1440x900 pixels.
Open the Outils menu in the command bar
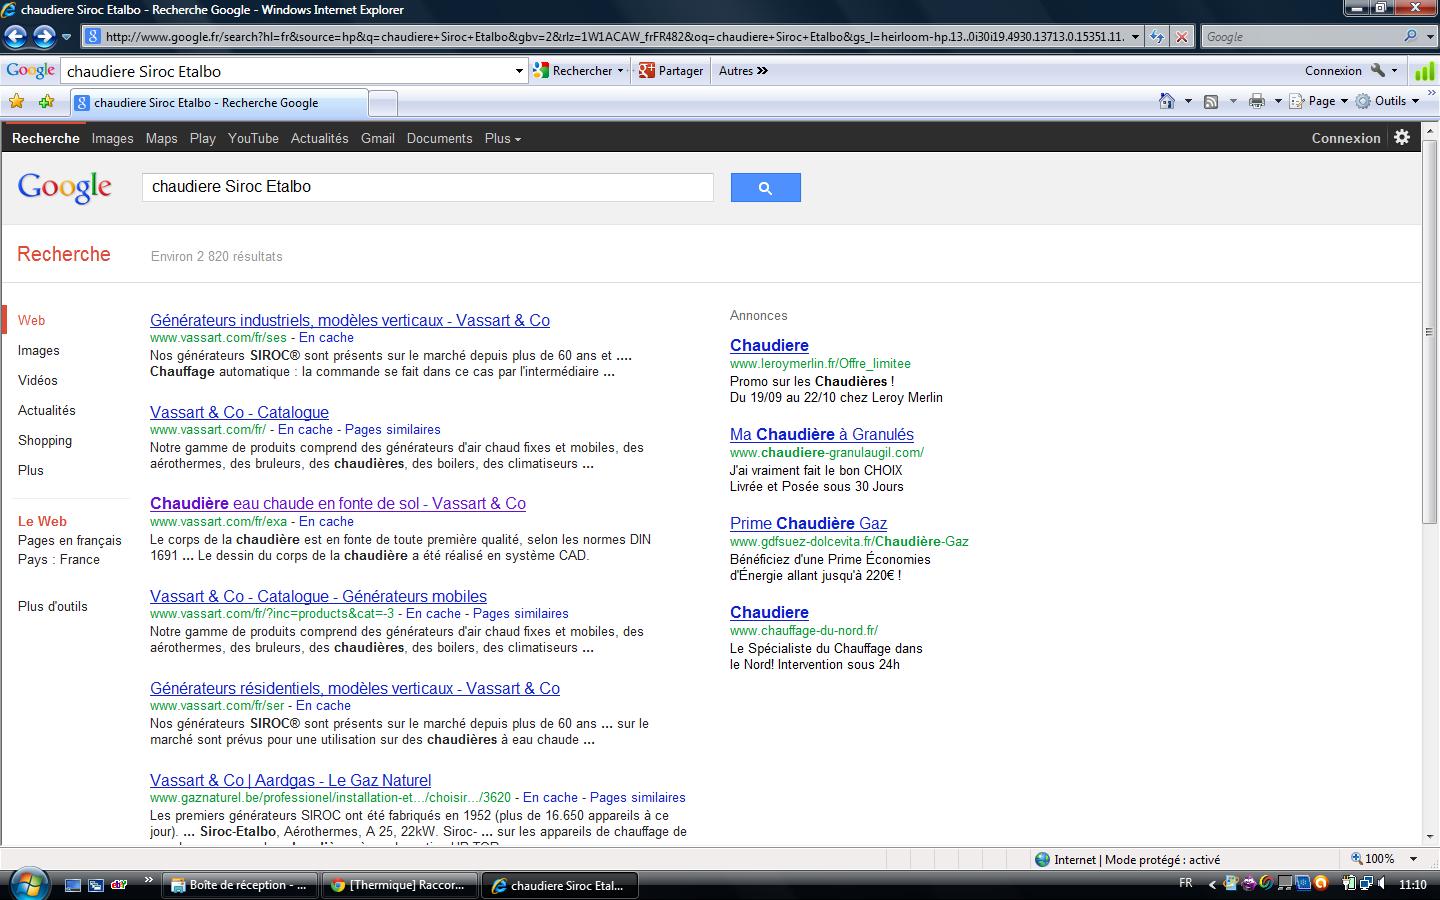coord(1388,101)
